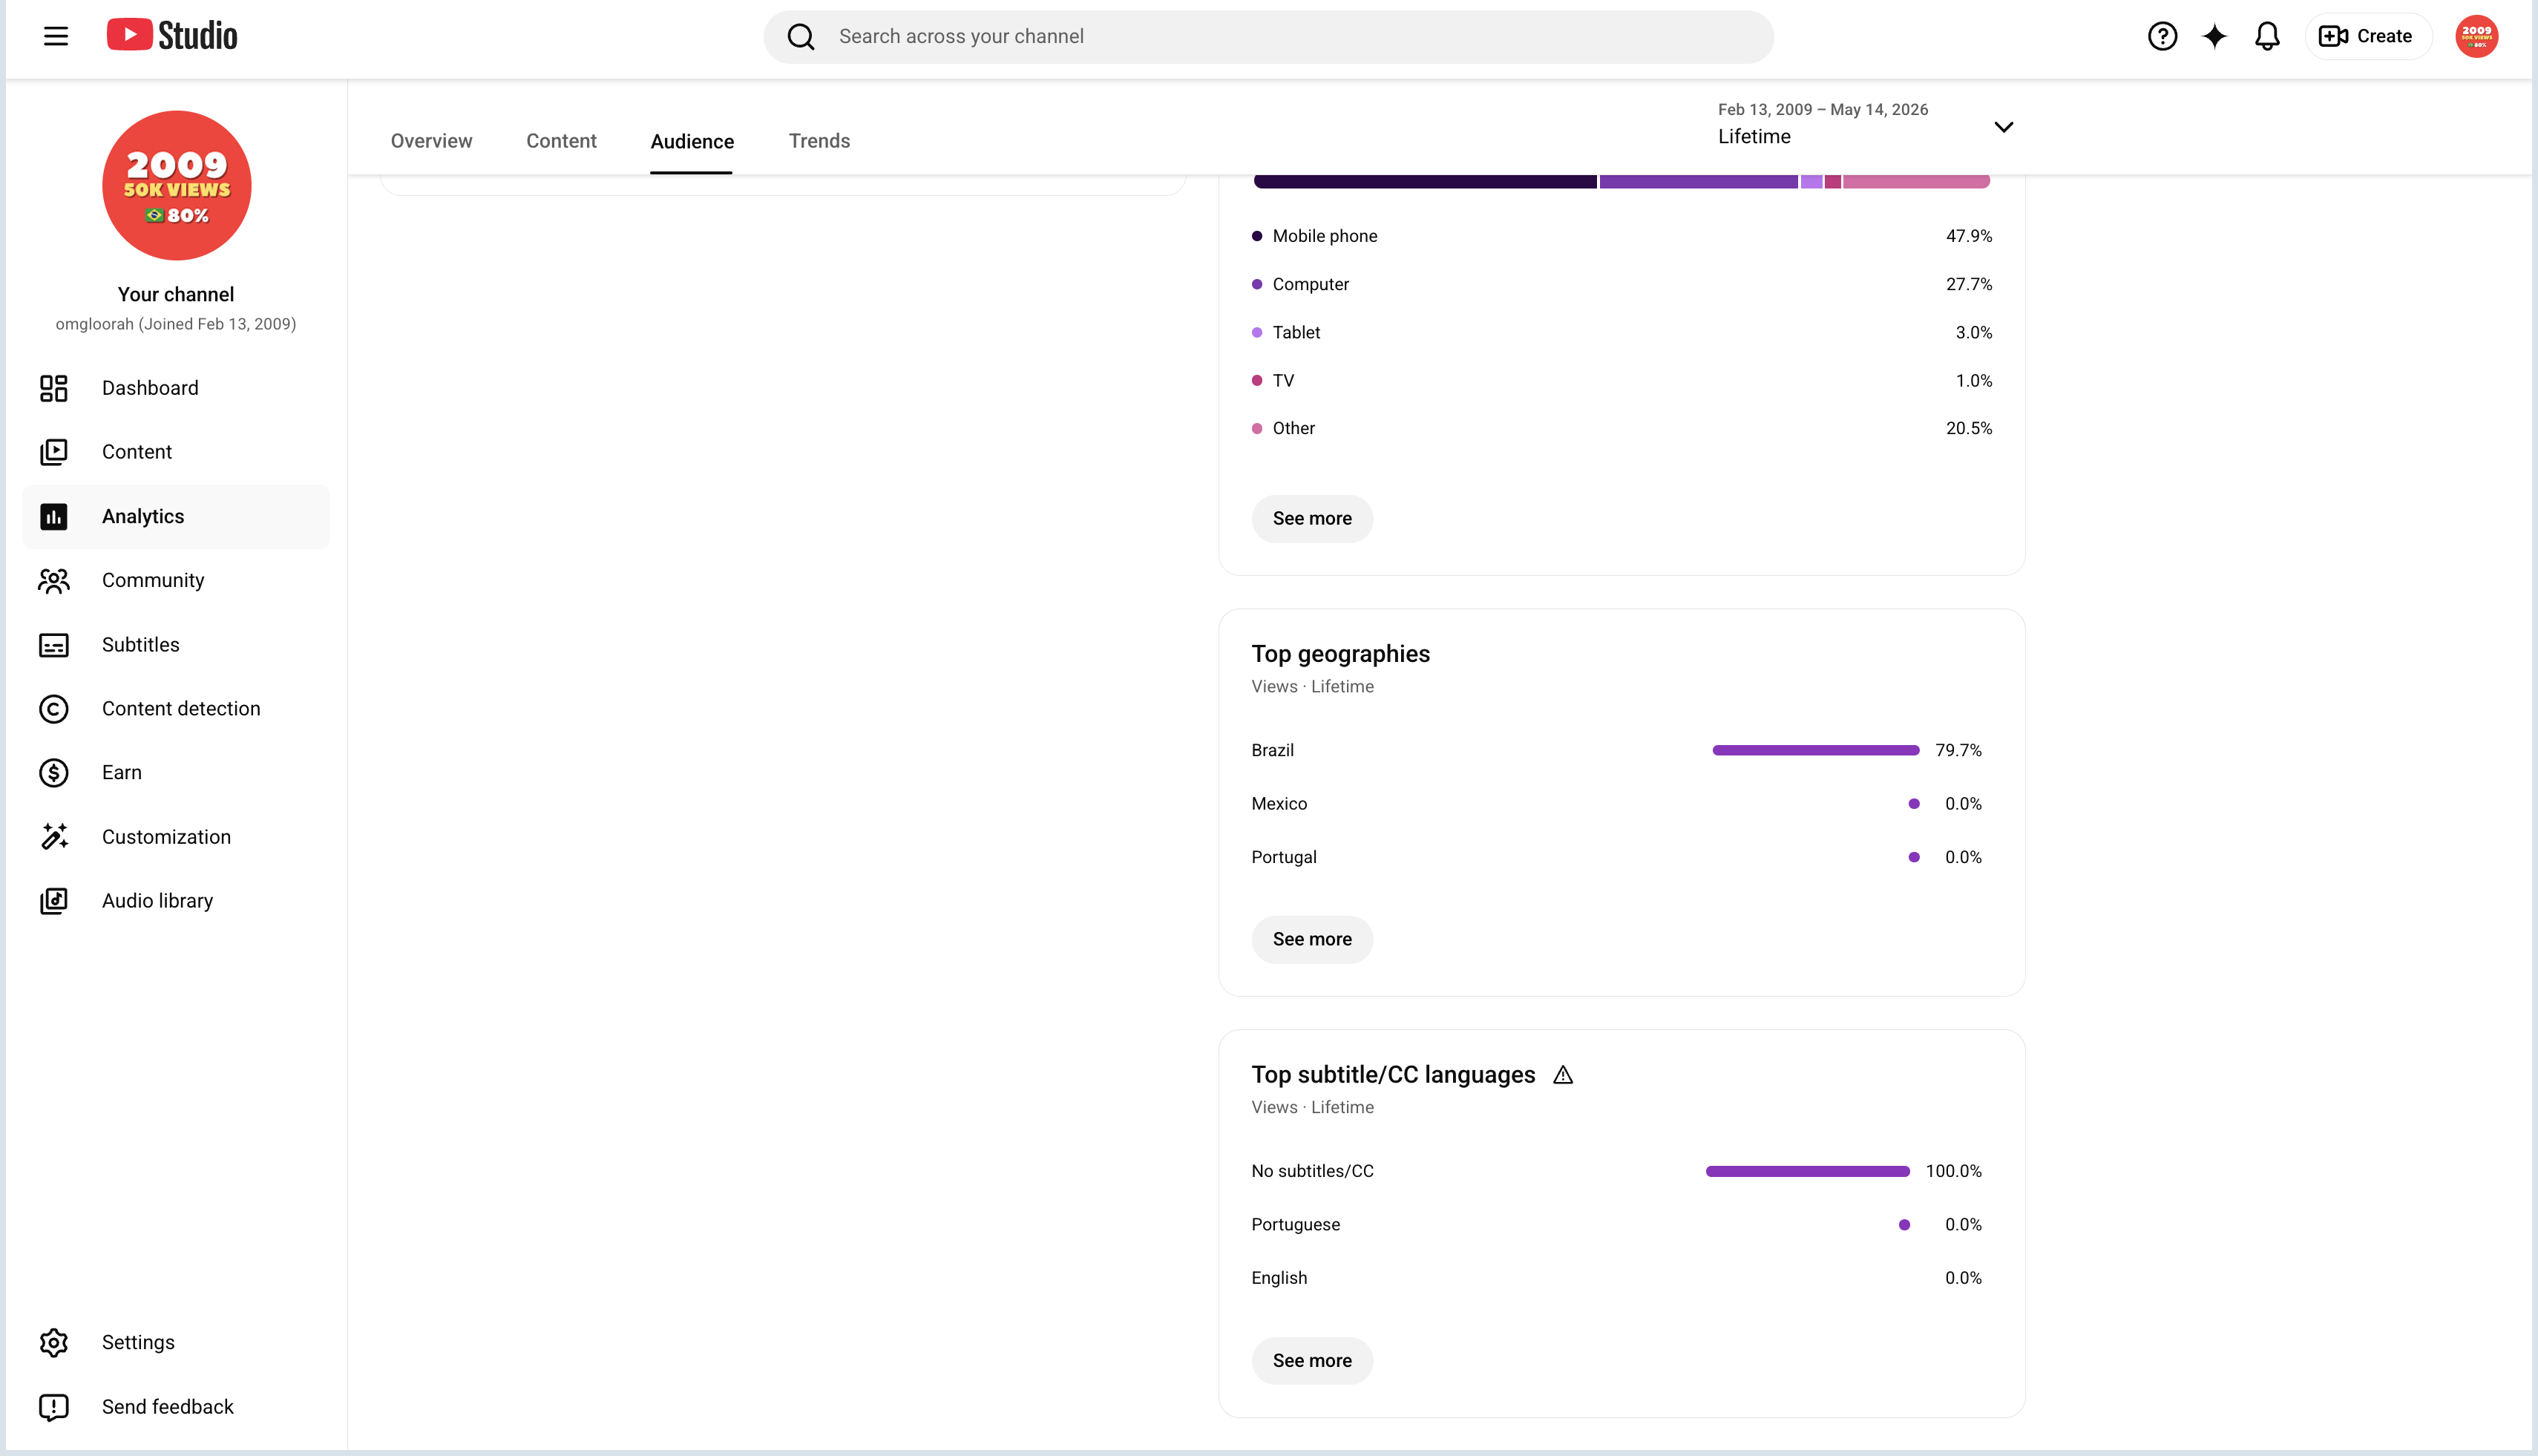Switch to the Overview tab
2538x1456 pixels.
click(x=431, y=141)
